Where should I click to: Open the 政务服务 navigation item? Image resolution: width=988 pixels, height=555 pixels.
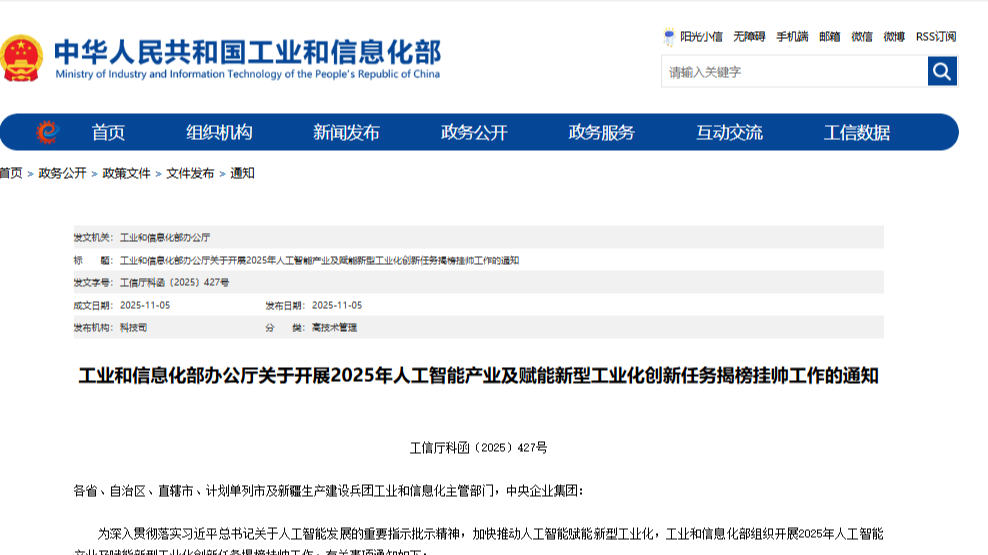pos(601,132)
